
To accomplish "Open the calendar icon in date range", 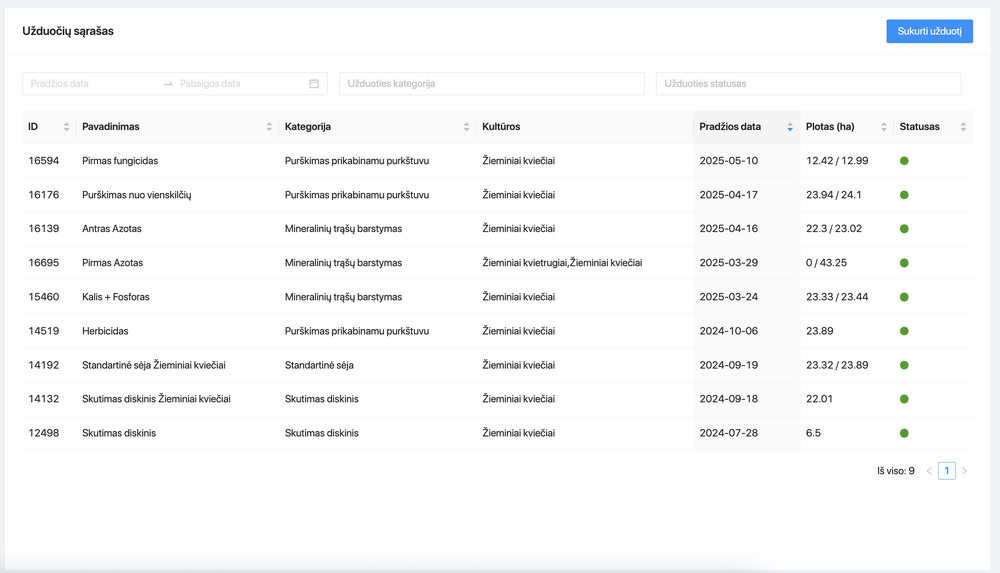I will [314, 84].
